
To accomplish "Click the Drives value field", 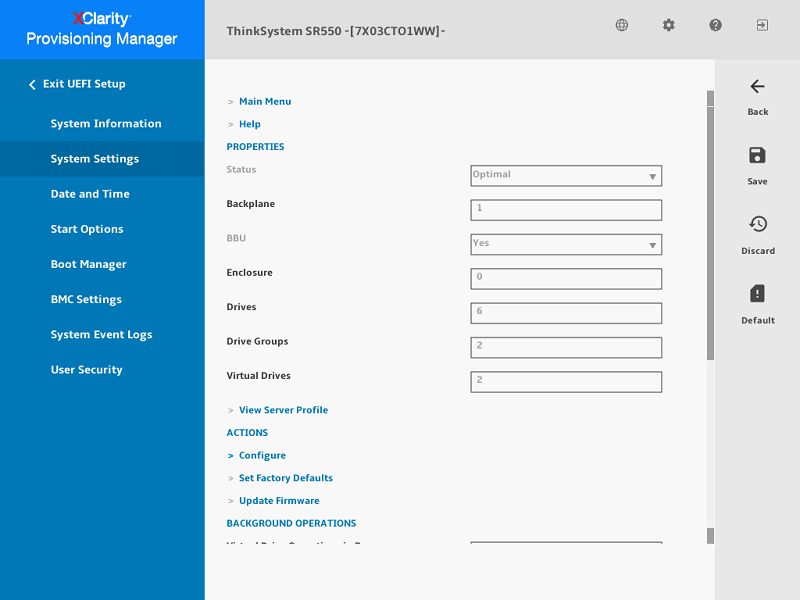I will 566,313.
